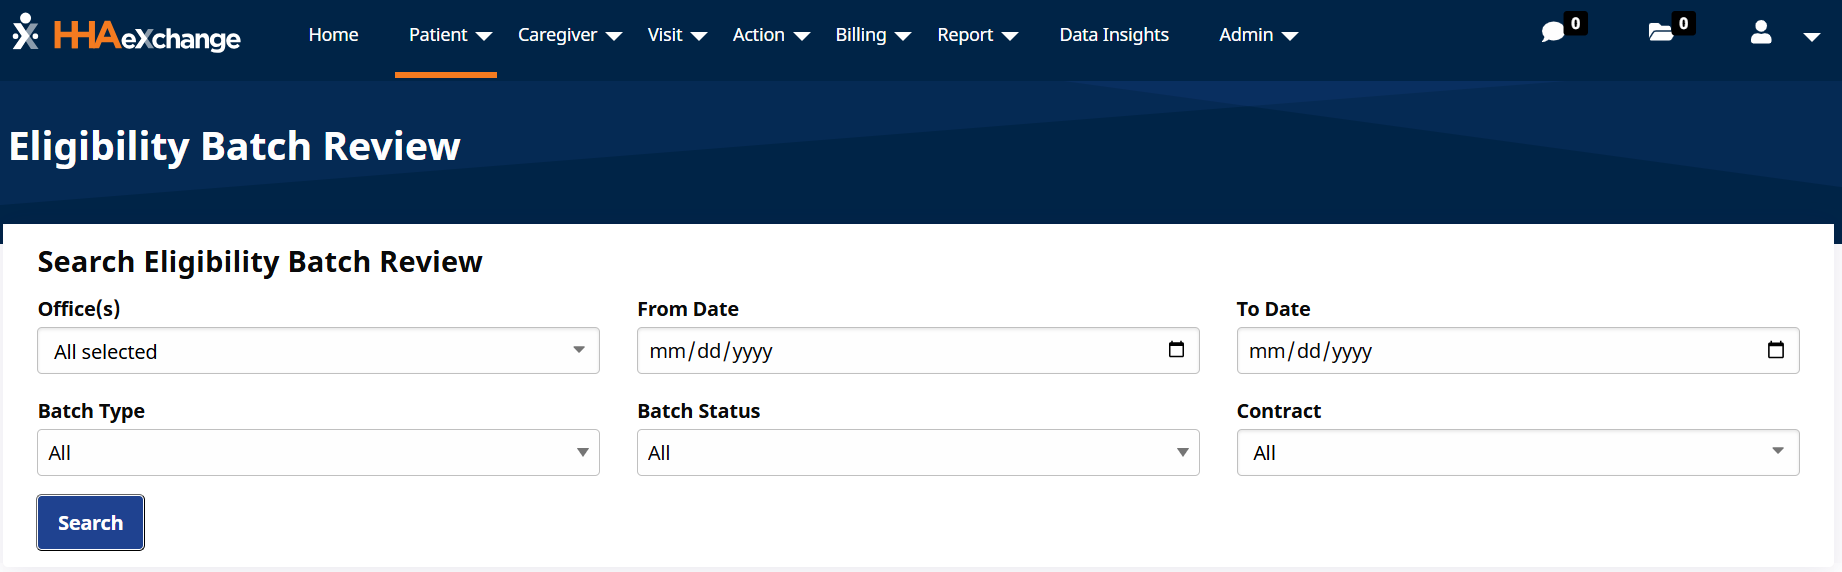Expand the arrow beside the user profile
The width and height of the screenshot is (1842, 572).
pyautogui.click(x=1811, y=37)
